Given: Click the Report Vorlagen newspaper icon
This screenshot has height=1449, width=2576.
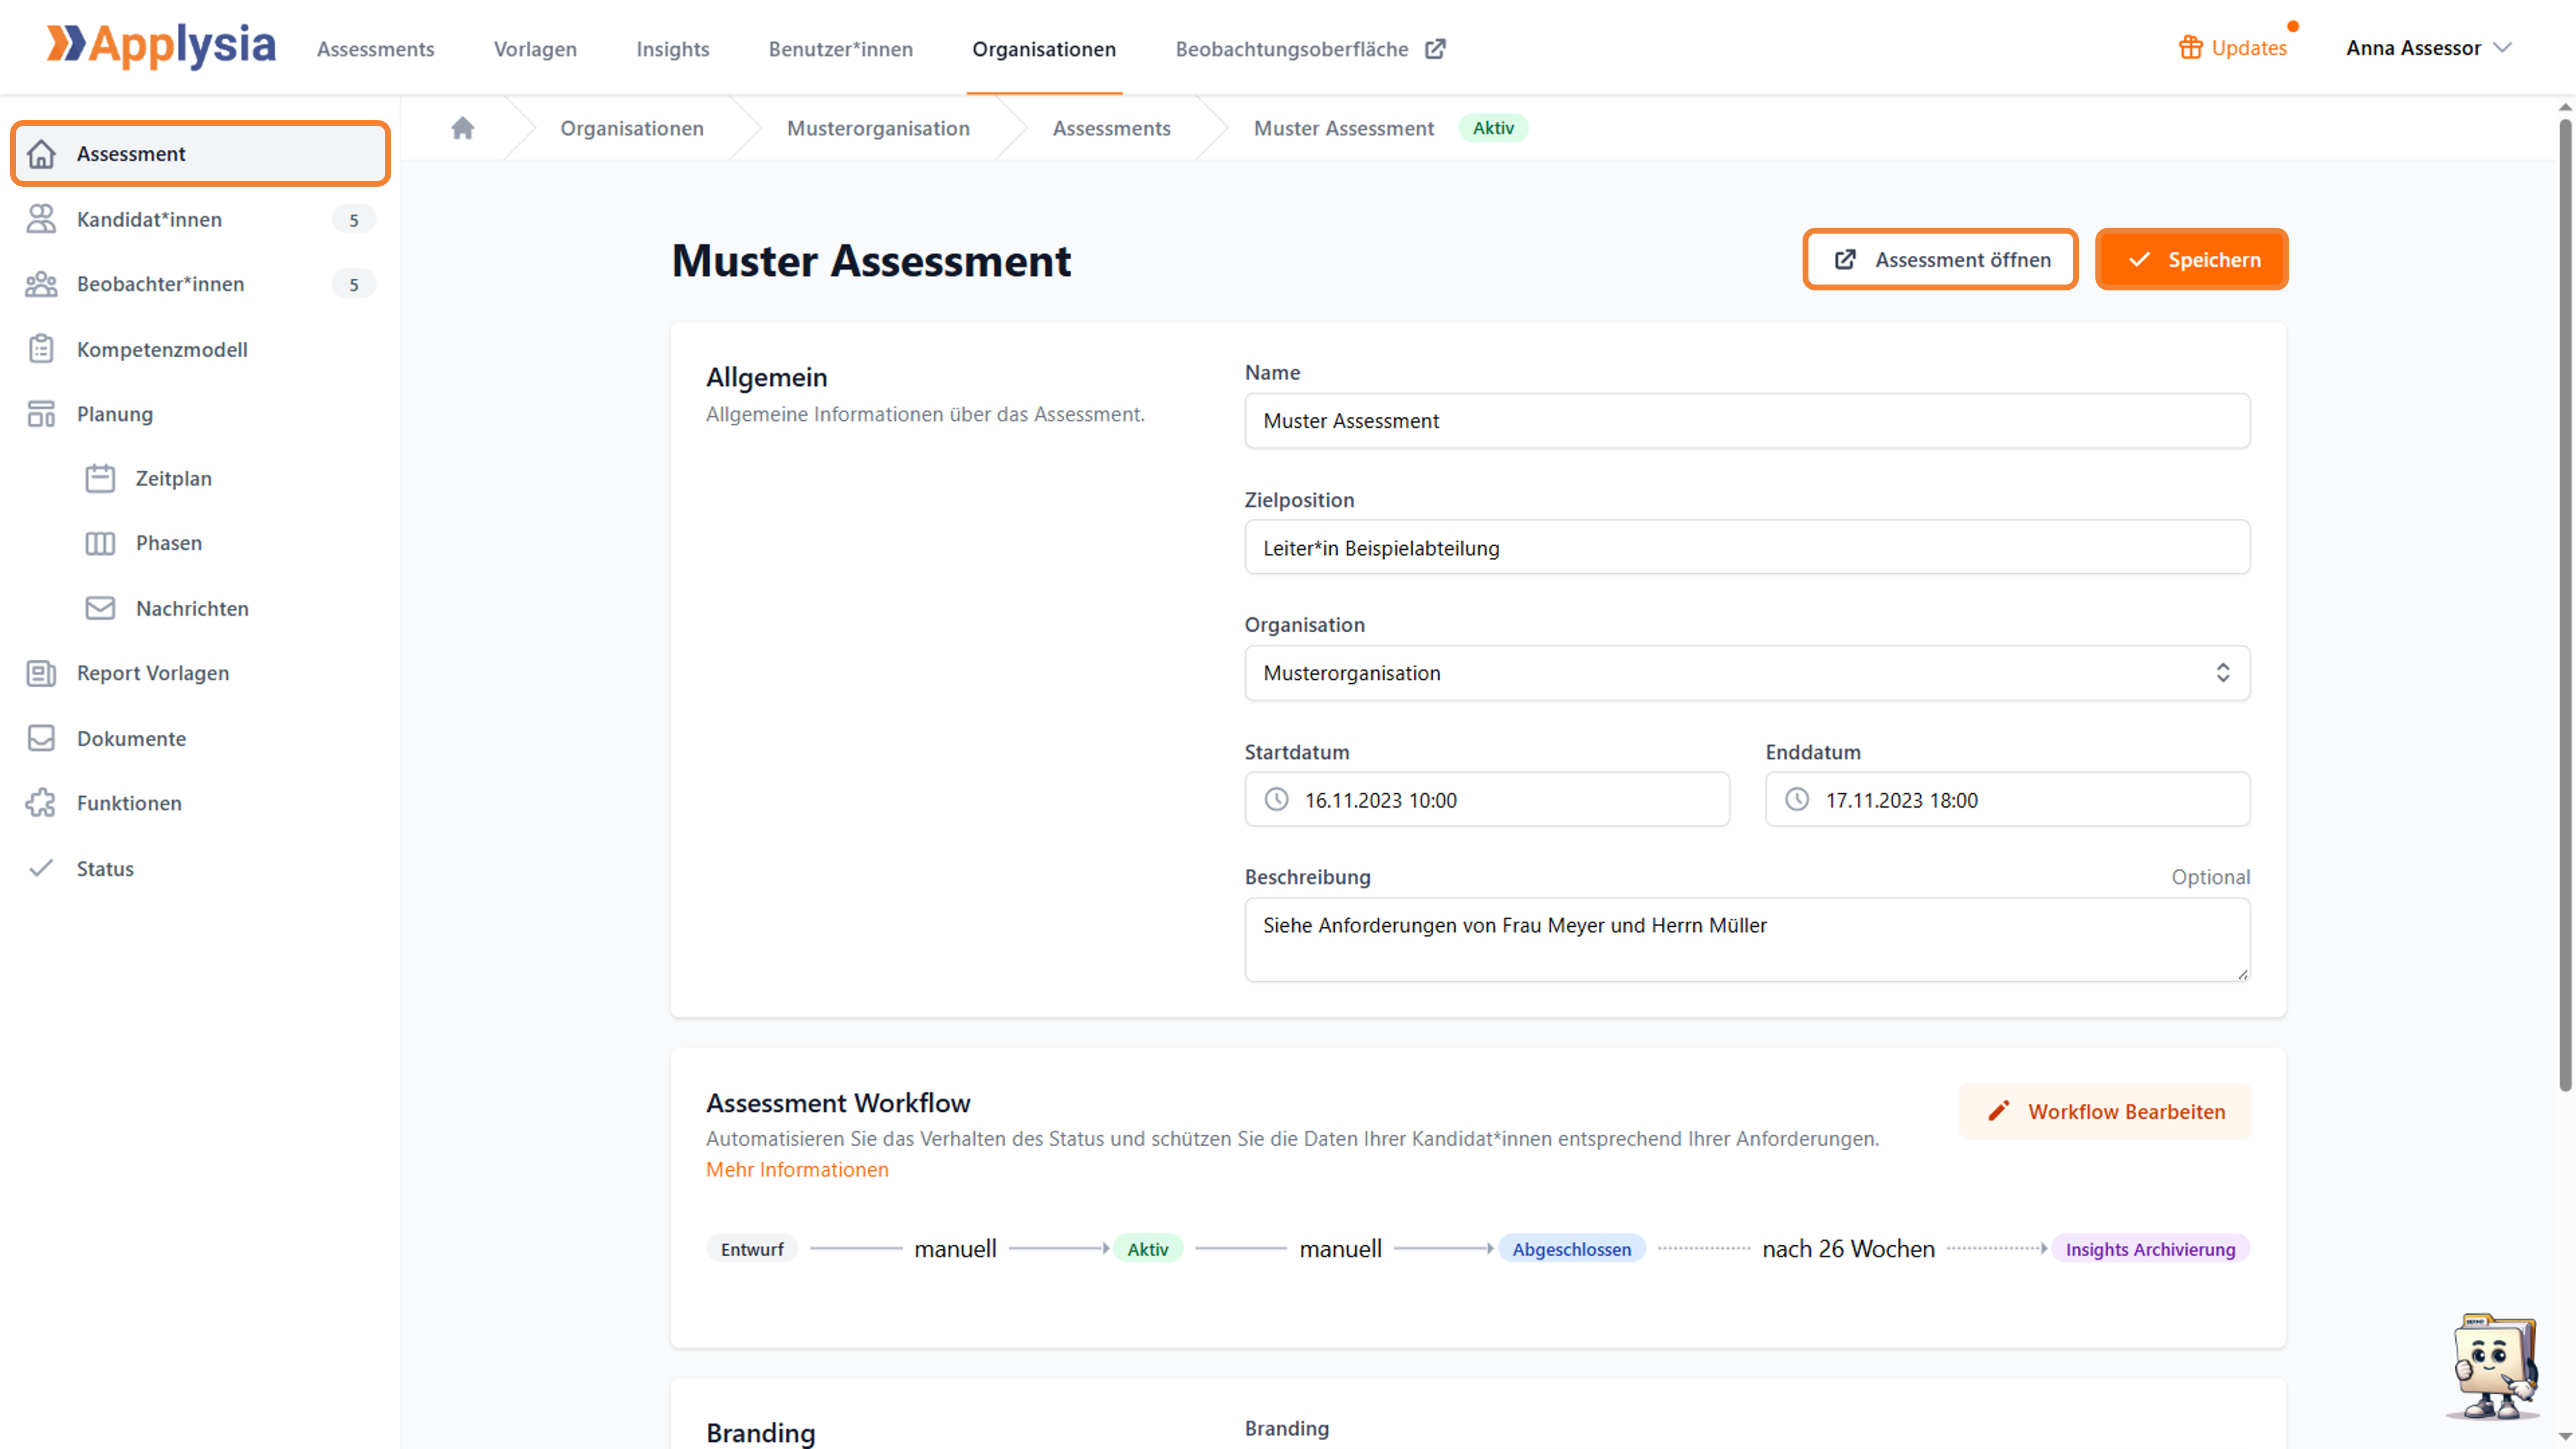Looking at the screenshot, I should click(x=41, y=673).
